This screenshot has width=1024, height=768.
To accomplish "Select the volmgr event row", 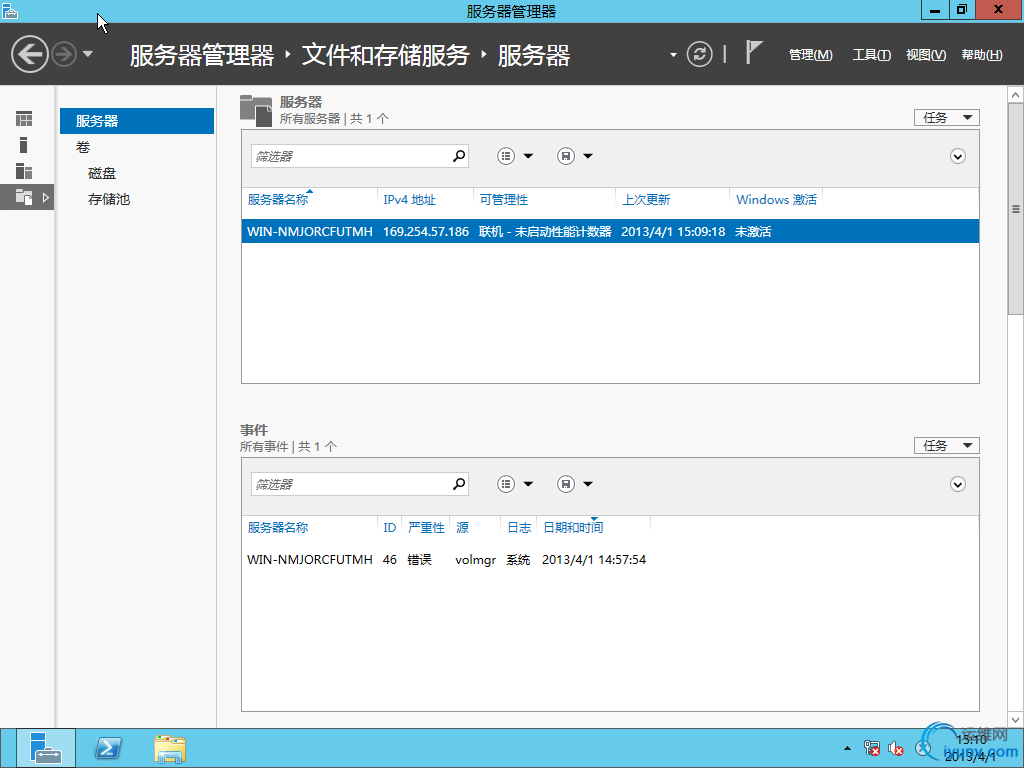I will coord(610,560).
